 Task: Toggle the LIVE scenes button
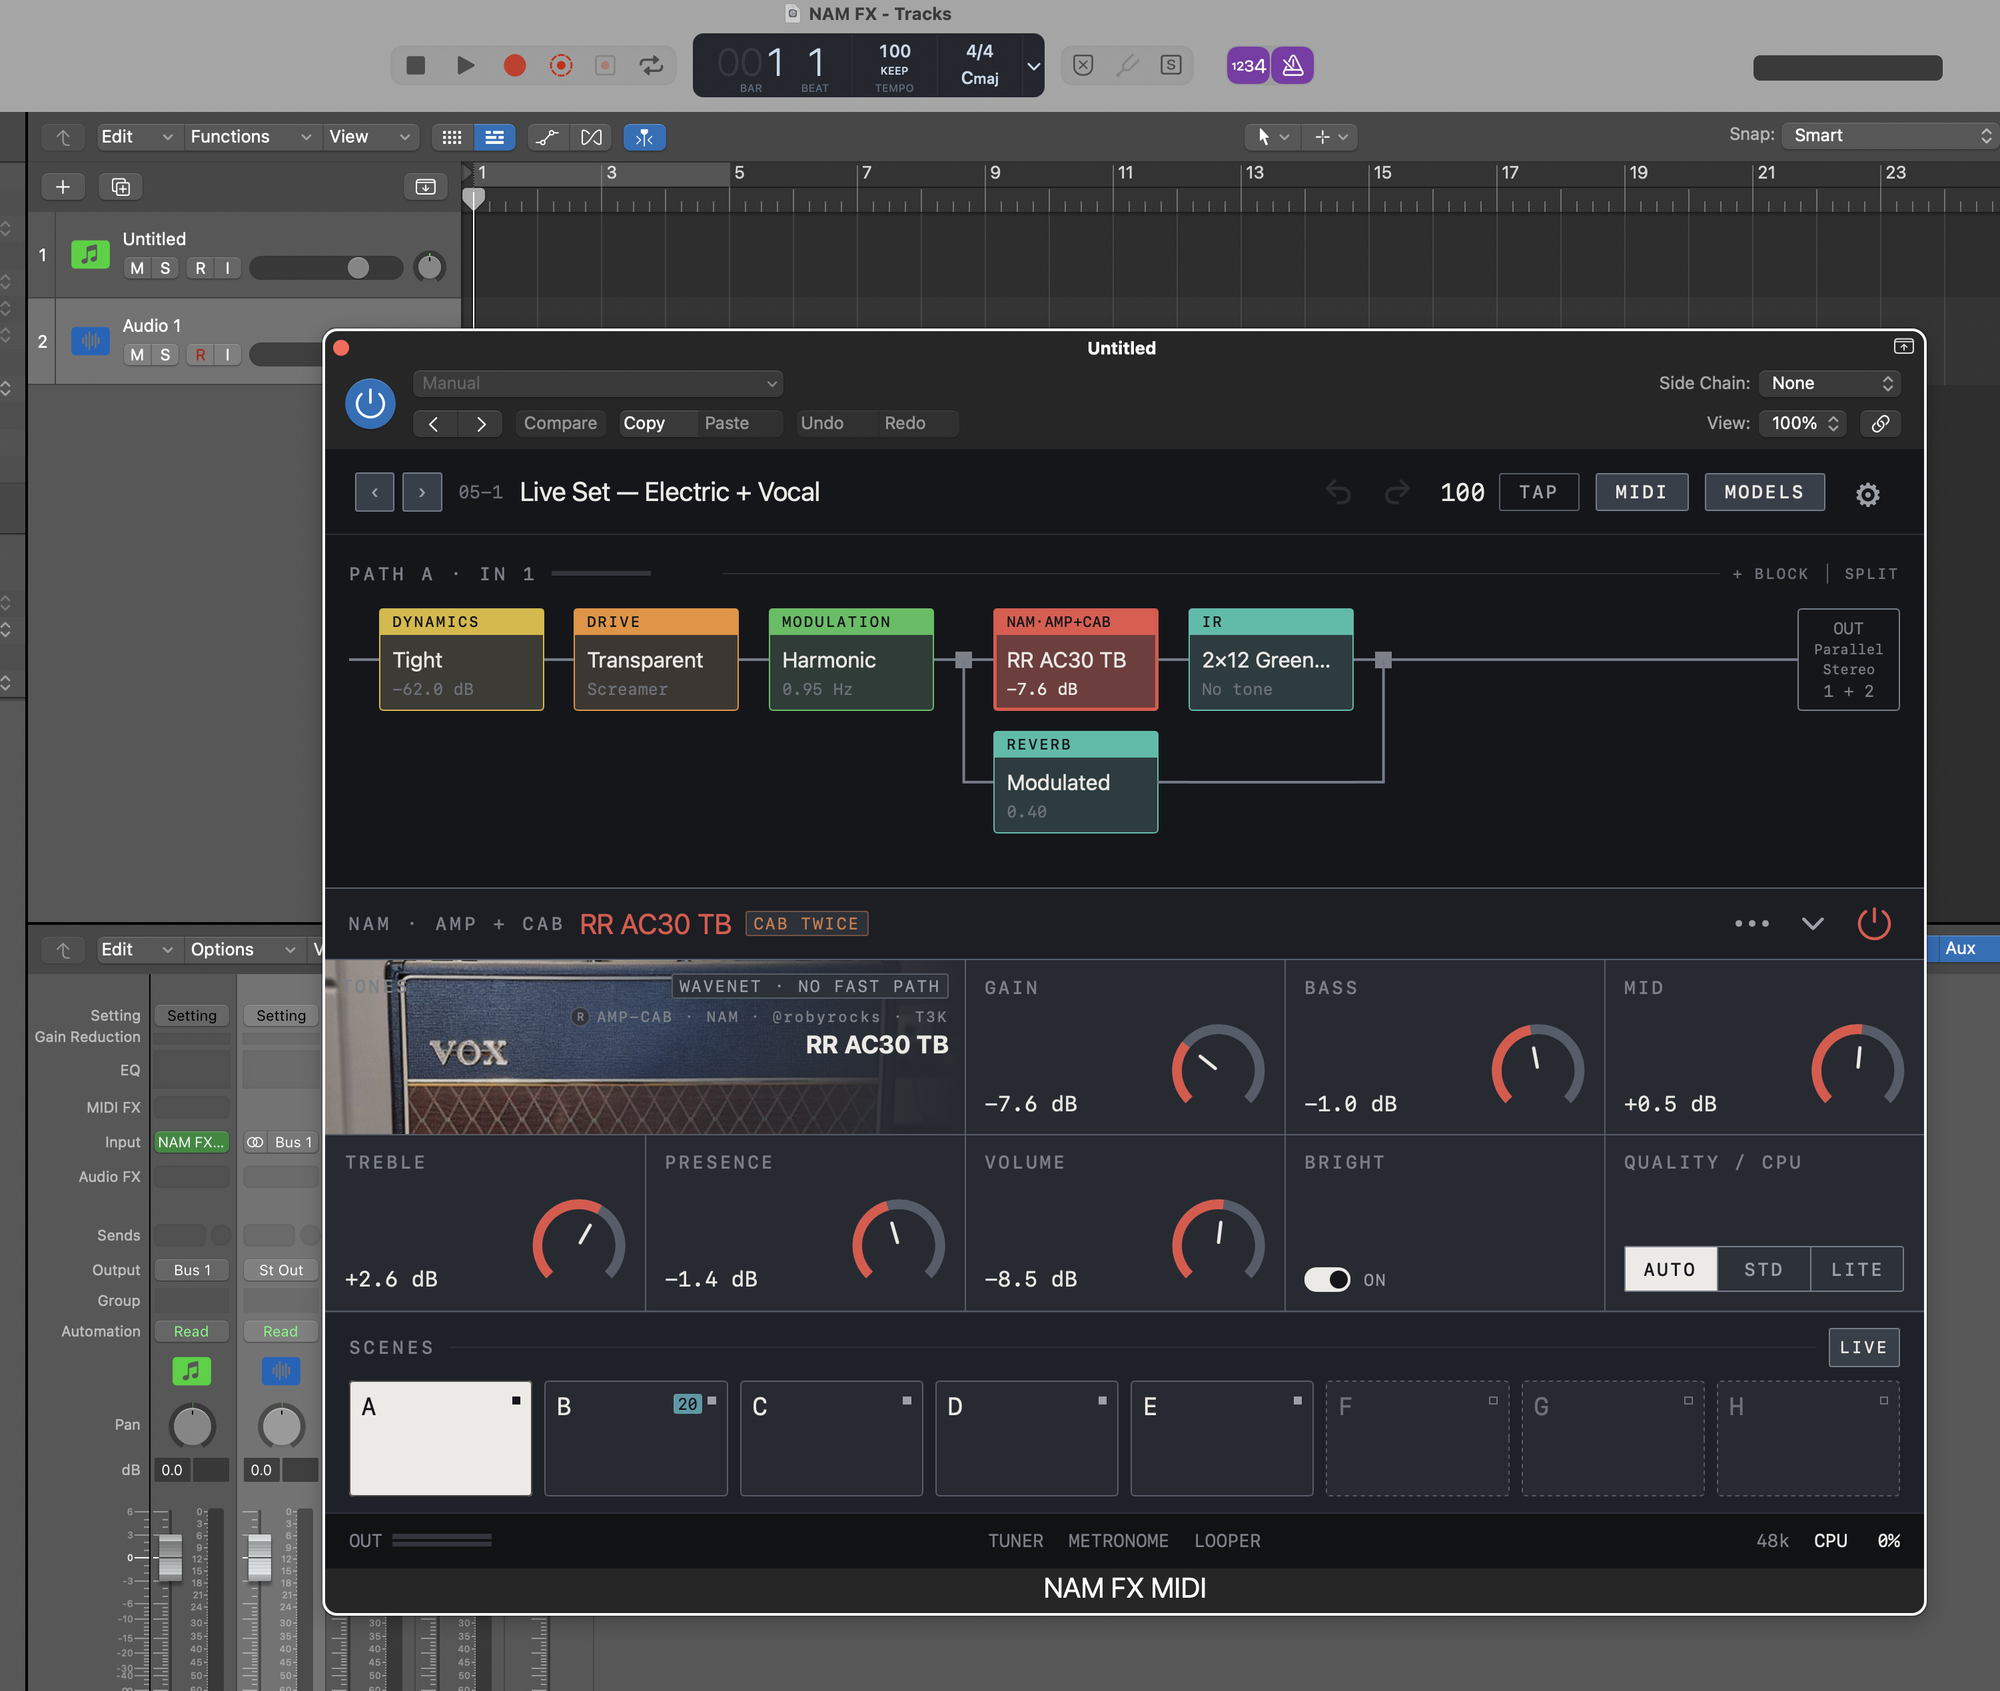1863,1348
